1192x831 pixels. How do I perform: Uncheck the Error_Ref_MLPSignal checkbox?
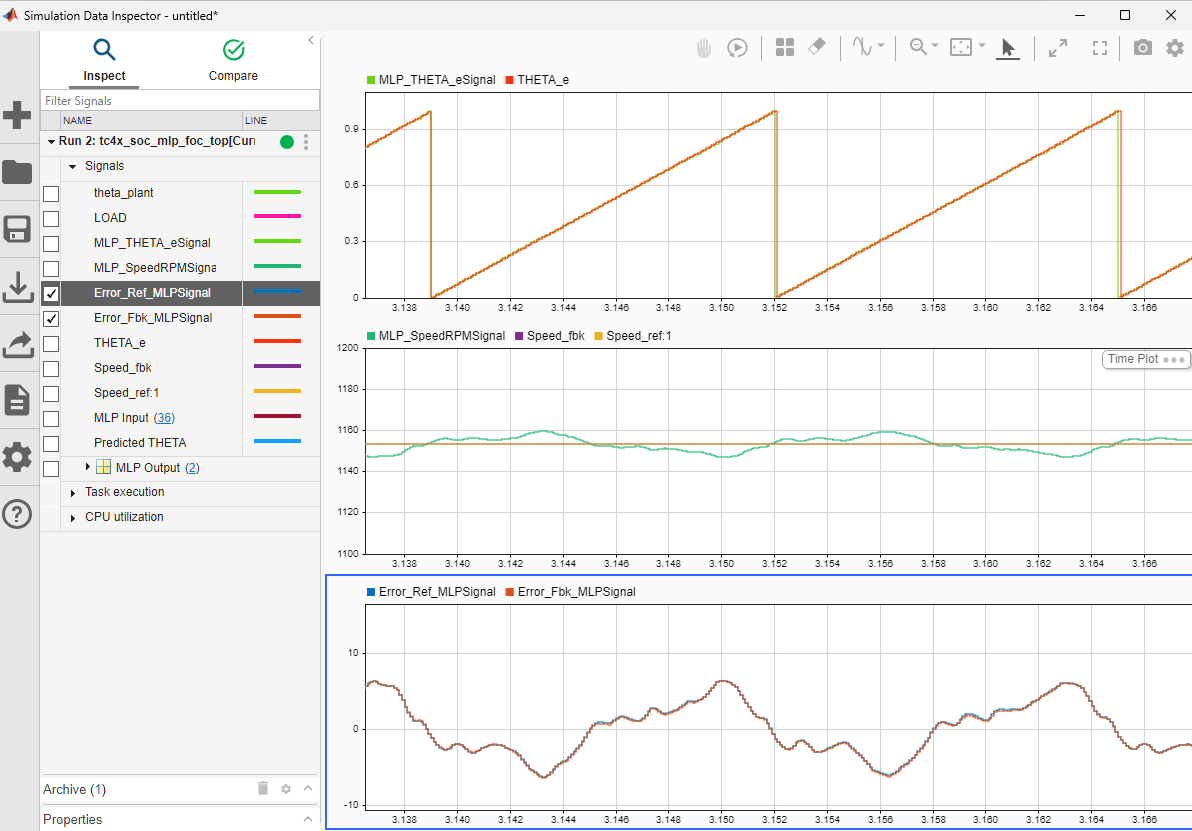[51, 293]
